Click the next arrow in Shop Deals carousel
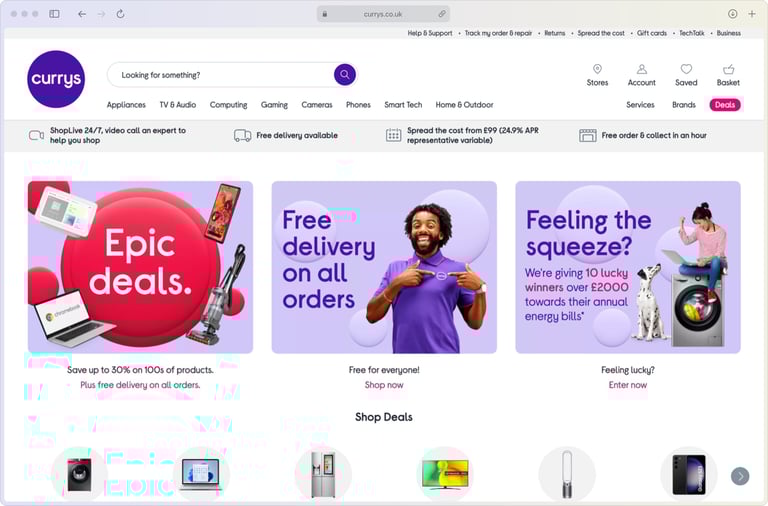The height and width of the screenshot is (506, 768). tap(740, 476)
